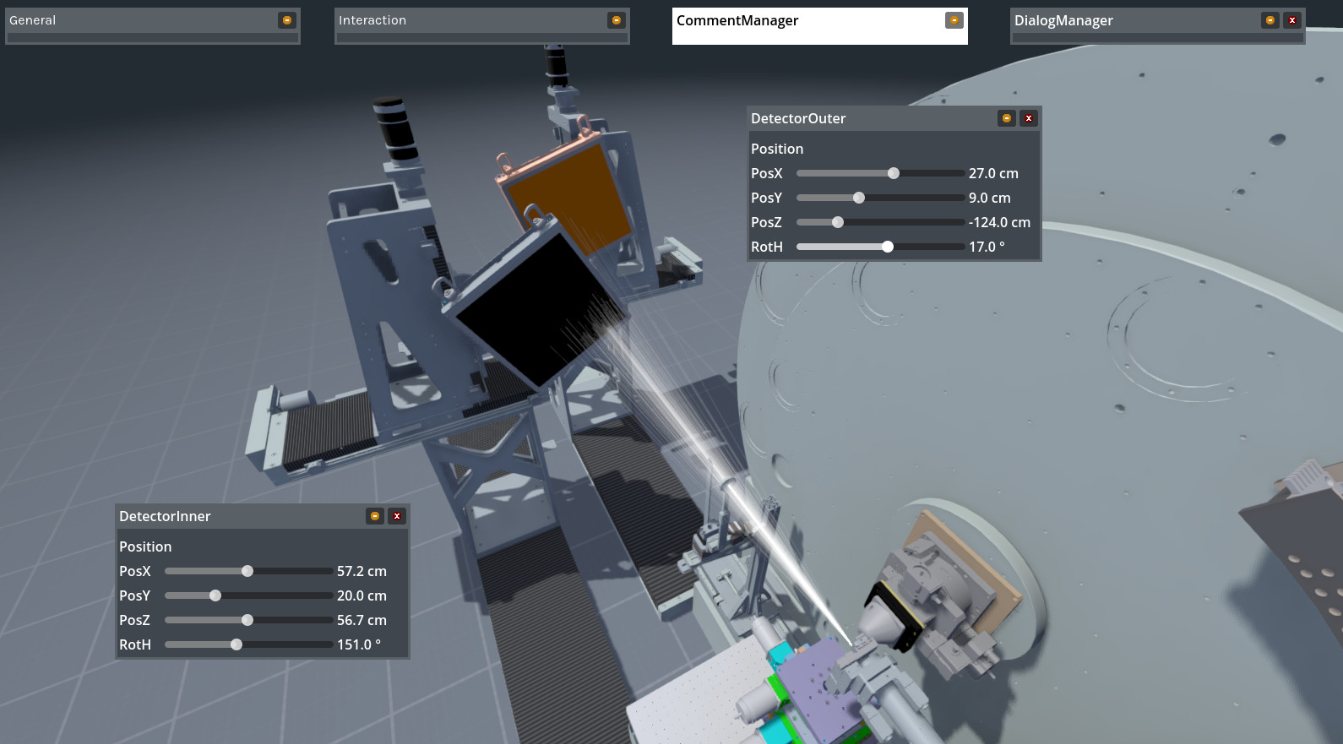Collapse the General panel with its orange button
Image resolution: width=1343 pixels, height=744 pixels.
(287, 20)
